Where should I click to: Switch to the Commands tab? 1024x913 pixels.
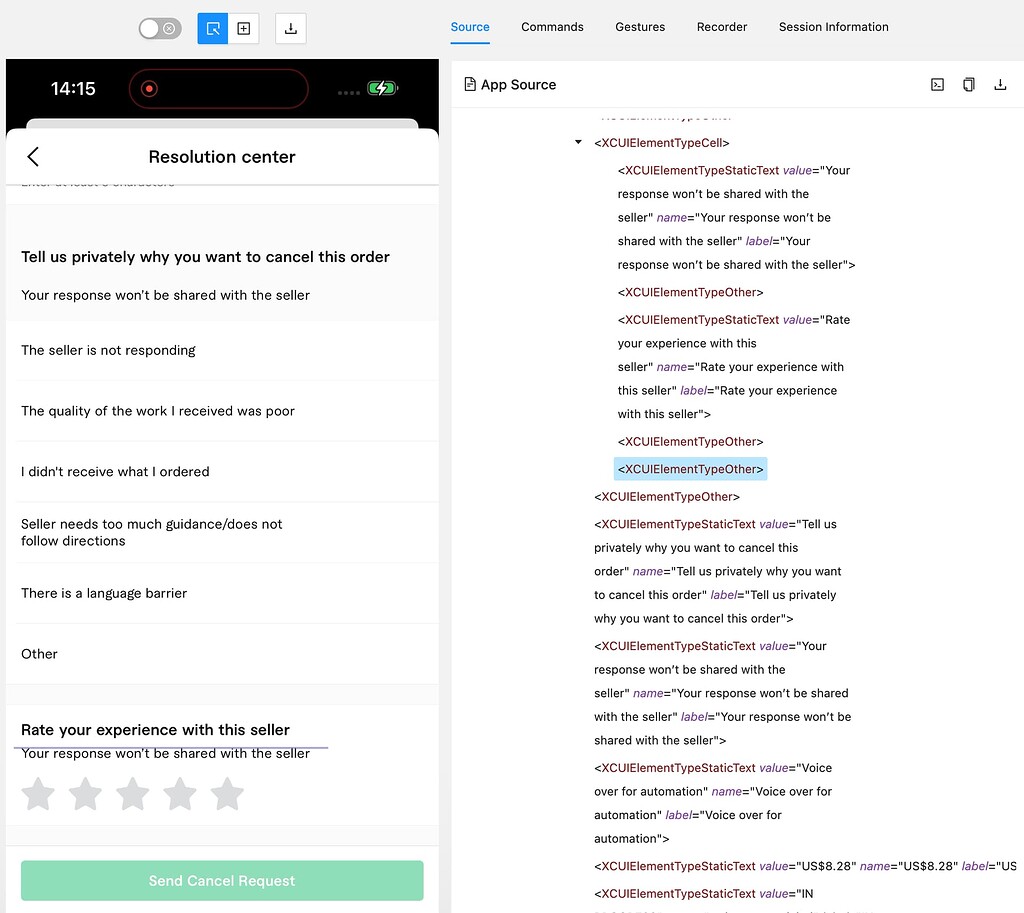[552, 27]
